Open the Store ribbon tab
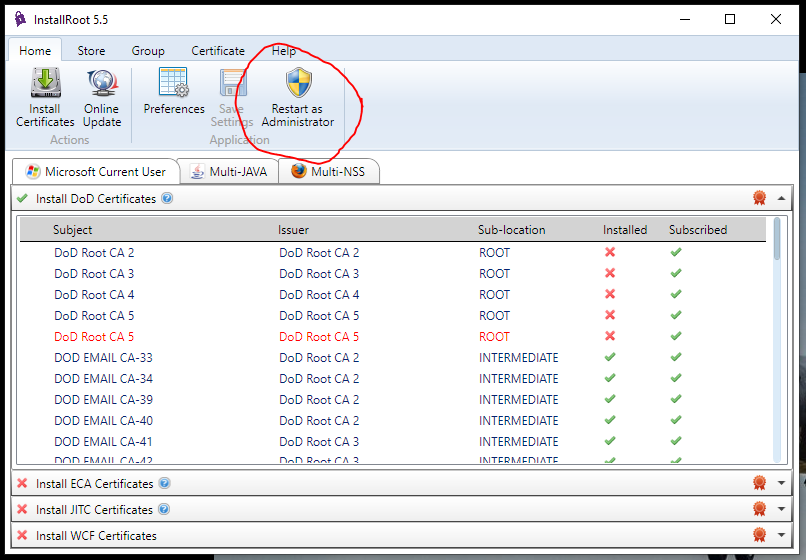 click(91, 51)
